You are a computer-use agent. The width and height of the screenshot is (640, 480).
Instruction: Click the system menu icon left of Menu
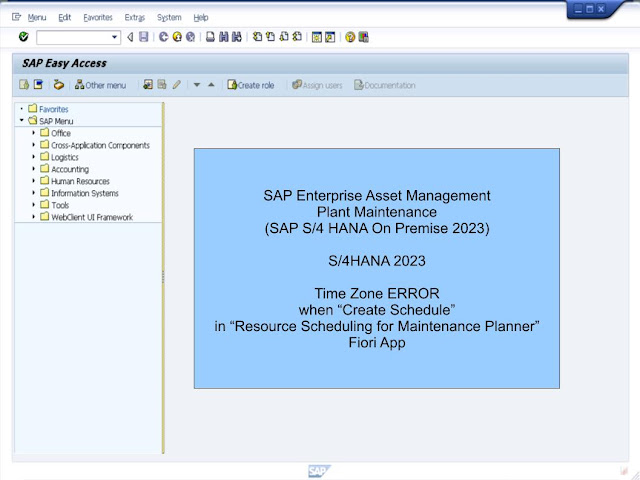tap(16, 17)
